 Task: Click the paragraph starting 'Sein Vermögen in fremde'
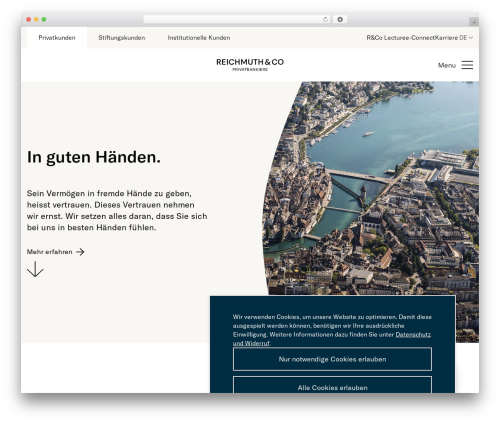[117, 210]
